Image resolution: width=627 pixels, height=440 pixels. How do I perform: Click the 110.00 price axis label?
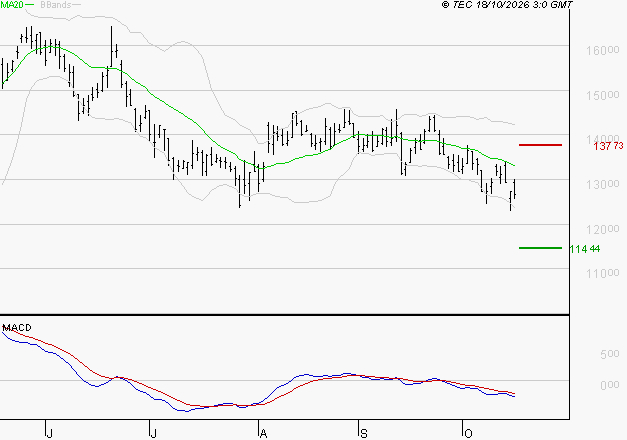603,273
